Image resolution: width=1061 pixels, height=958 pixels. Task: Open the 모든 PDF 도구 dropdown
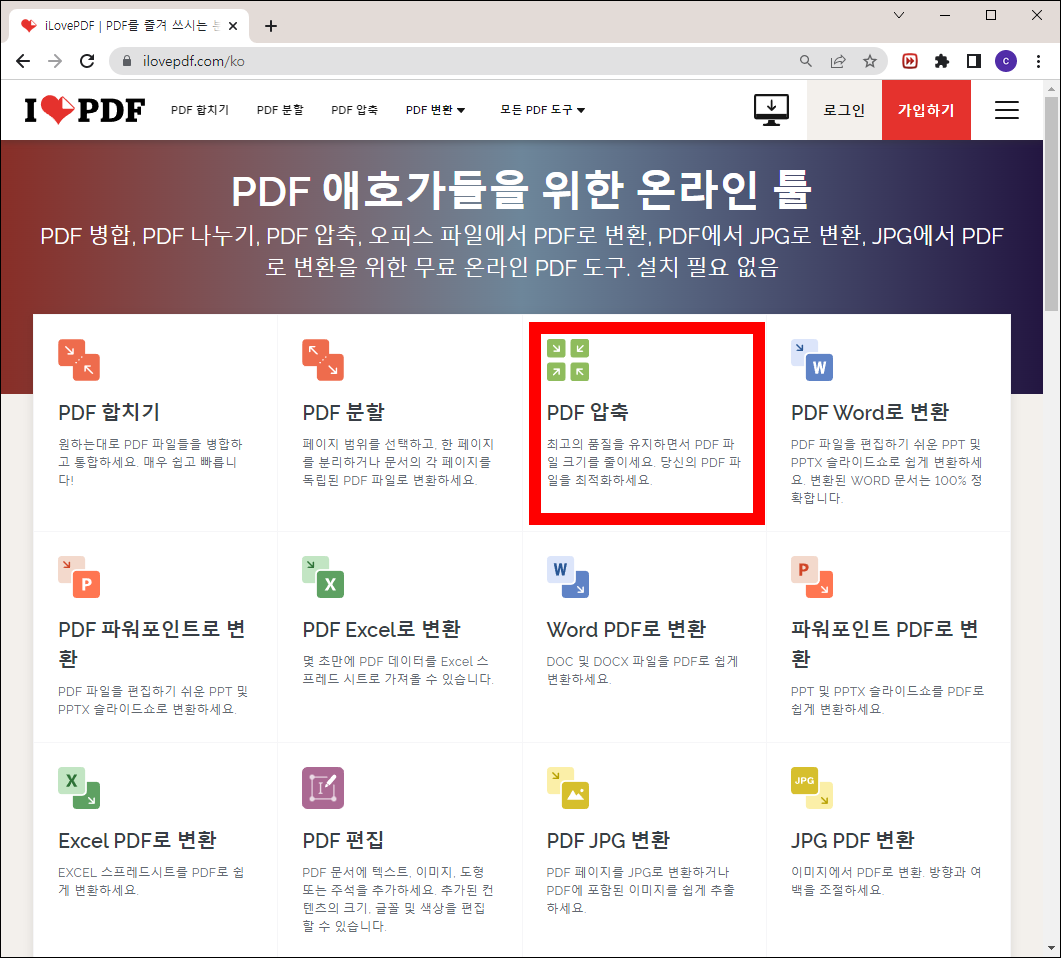tap(540, 110)
